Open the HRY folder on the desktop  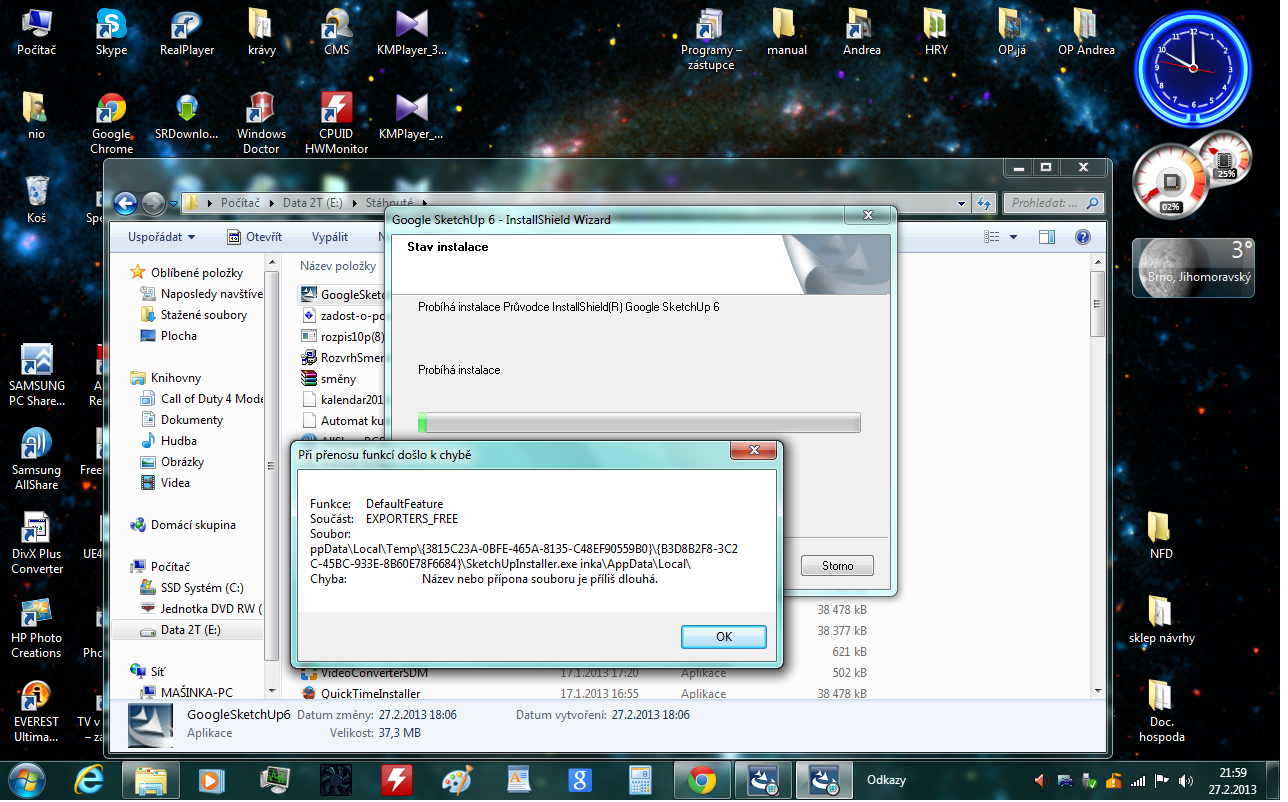[936, 32]
